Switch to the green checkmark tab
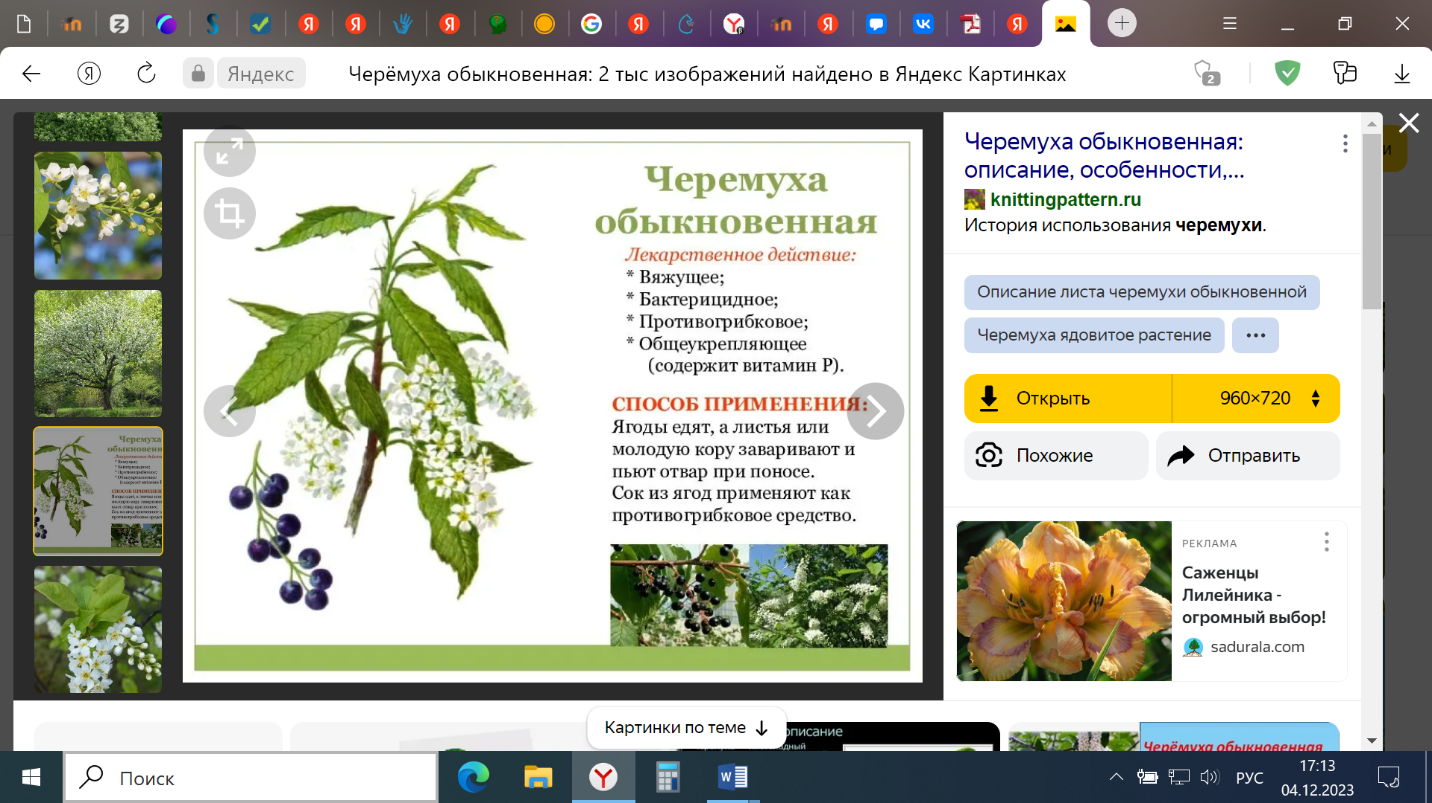This screenshot has height=803, width=1432. [x=260, y=24]
